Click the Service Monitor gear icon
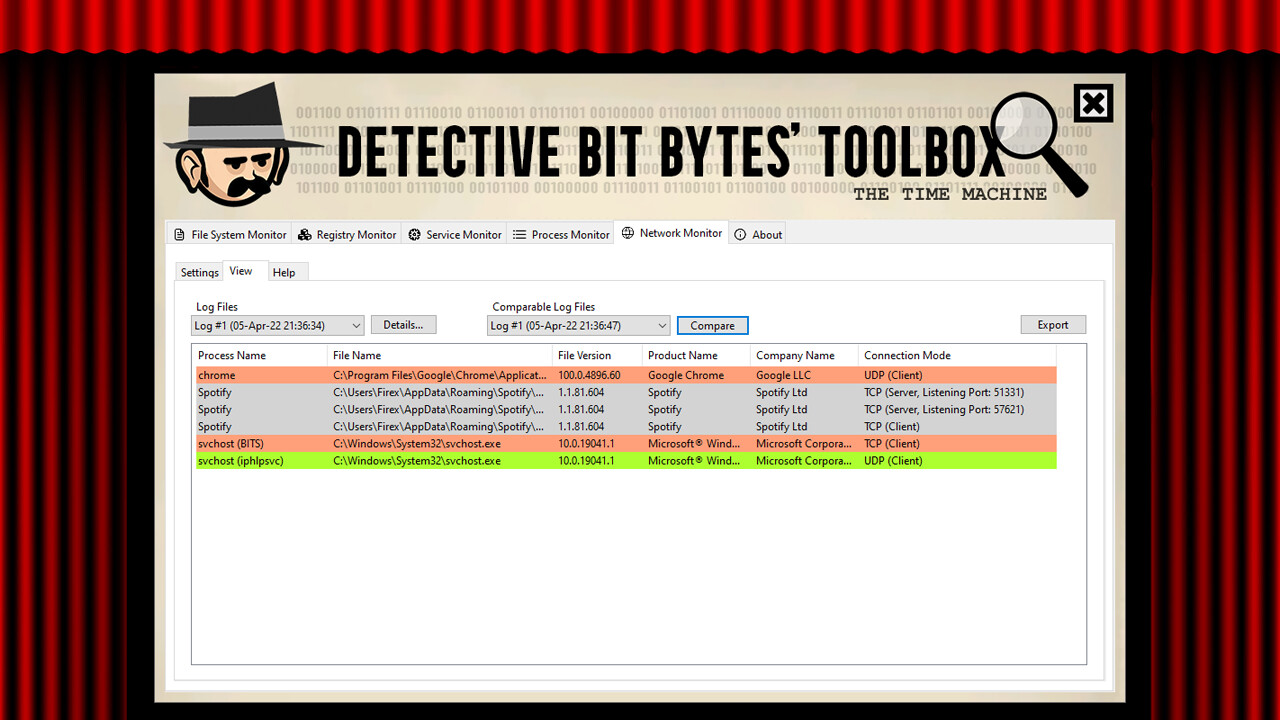Image resolution: width=1280 pixels, height=720 pixels. [413, 234]
